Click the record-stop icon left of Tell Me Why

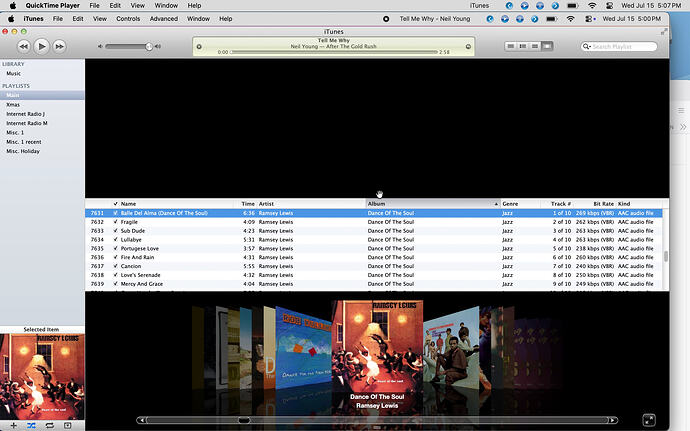coord(386,19)
